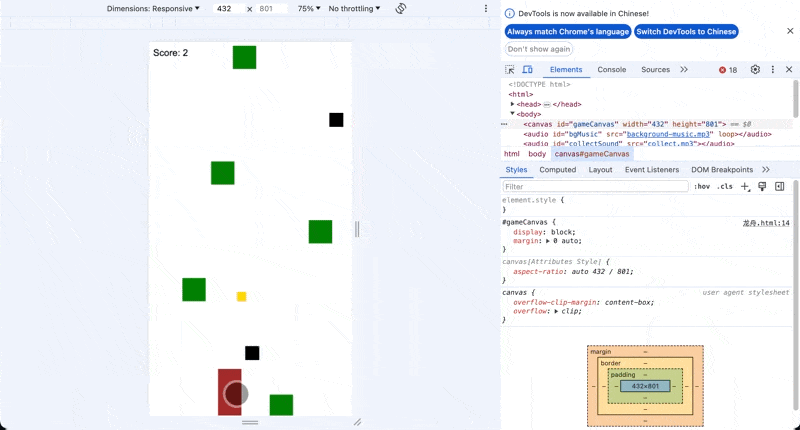Open the Dimensions: Responsive dropdown
The image size is (800, 430).
click(155, 8)
